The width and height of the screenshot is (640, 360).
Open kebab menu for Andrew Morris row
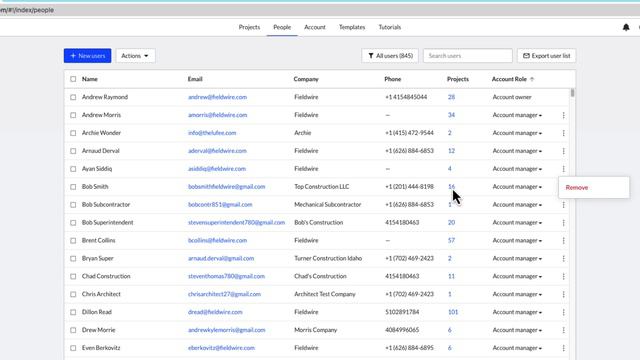(563, 115)
